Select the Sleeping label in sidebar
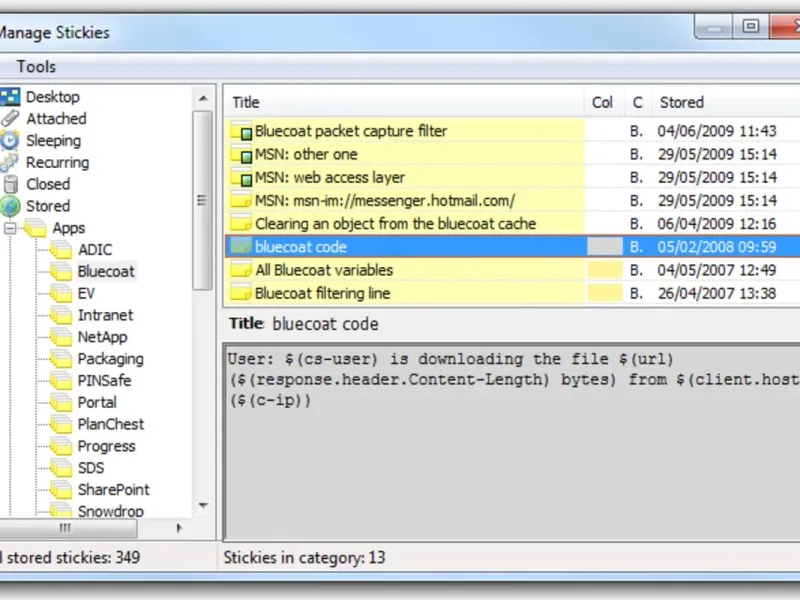 click(x=54, y=140)
